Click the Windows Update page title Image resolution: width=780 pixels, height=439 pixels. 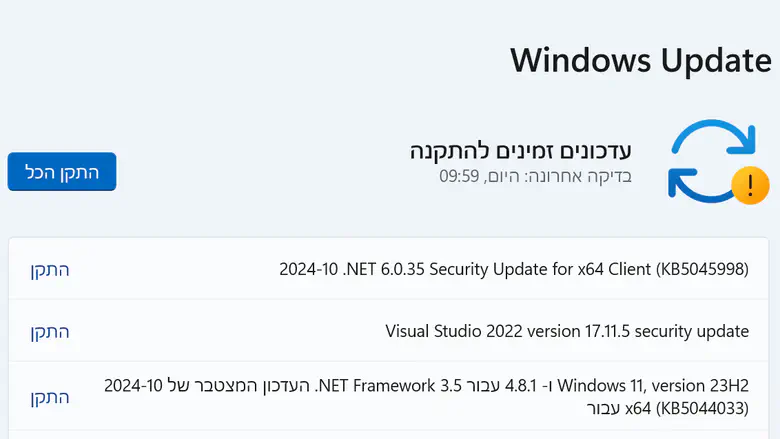pyautogui.click(x=640, y=60)
